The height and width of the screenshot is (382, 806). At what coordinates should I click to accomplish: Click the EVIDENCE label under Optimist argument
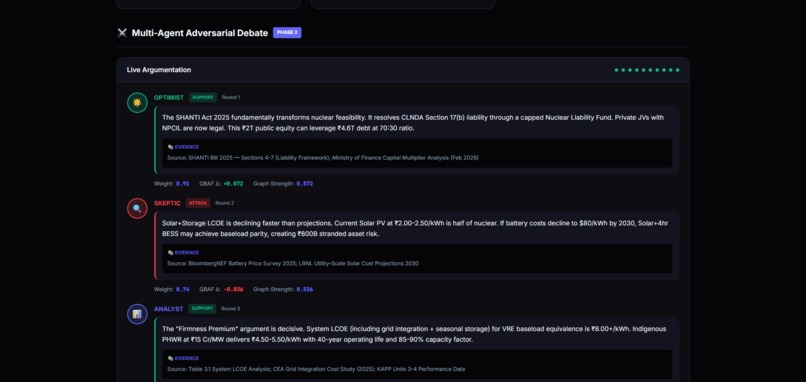[187, 147]
